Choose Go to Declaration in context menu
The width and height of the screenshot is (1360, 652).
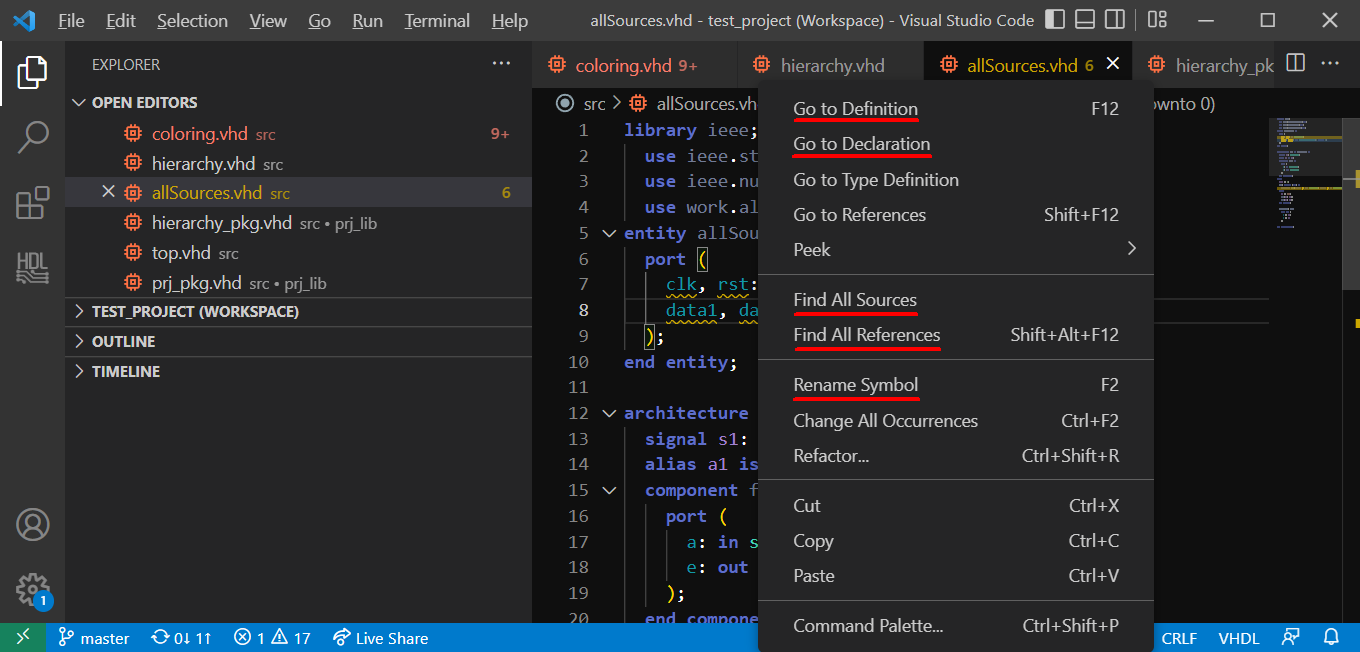click(956, 144)
